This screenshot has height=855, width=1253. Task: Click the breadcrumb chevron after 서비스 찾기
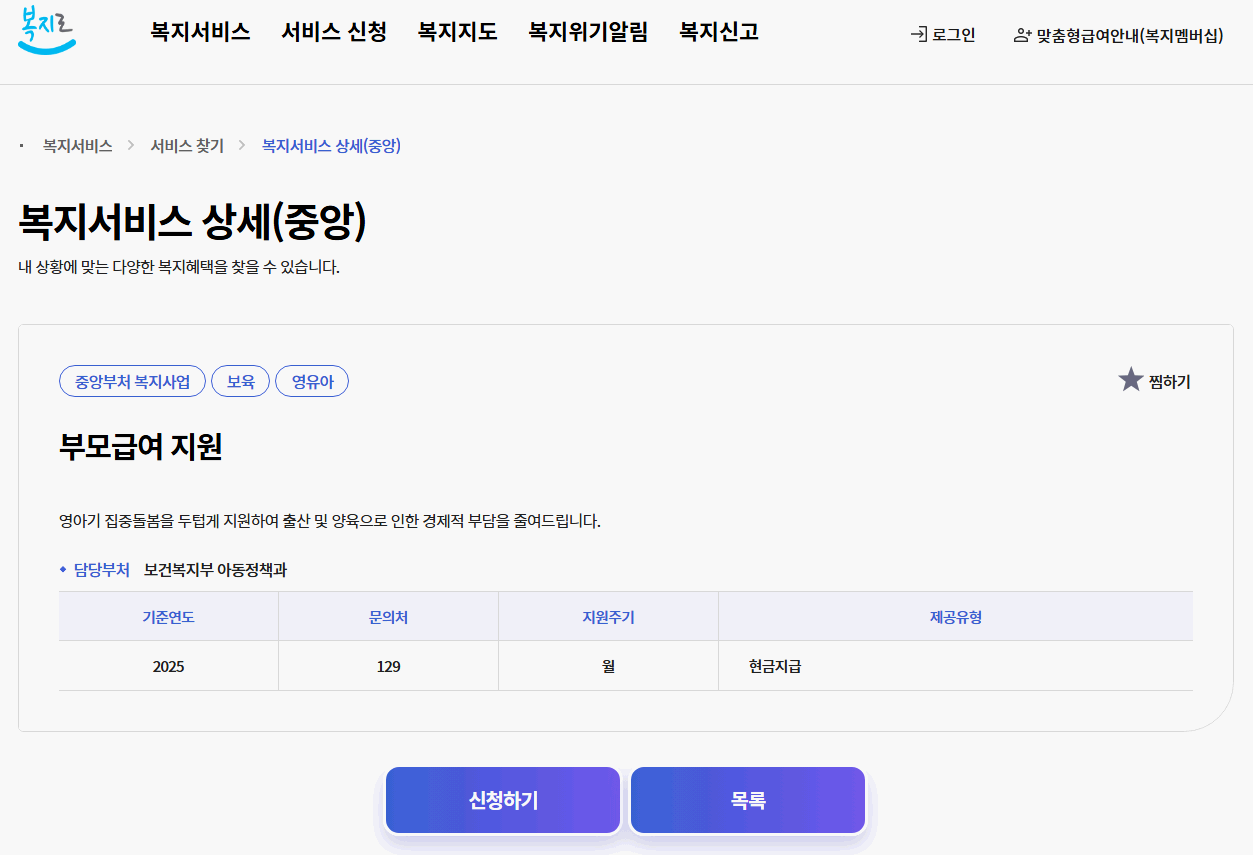point(239,145)
